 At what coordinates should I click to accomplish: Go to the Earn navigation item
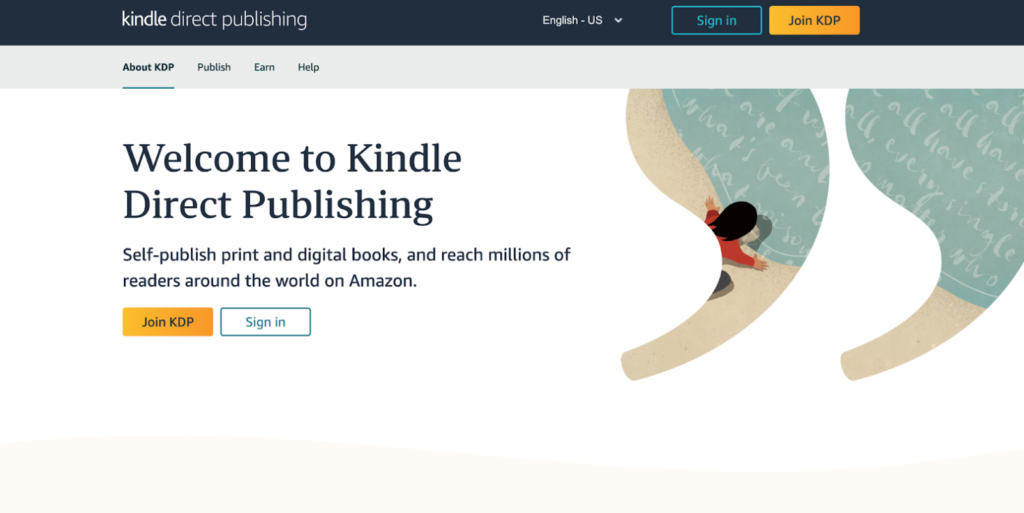coord(264,67)
